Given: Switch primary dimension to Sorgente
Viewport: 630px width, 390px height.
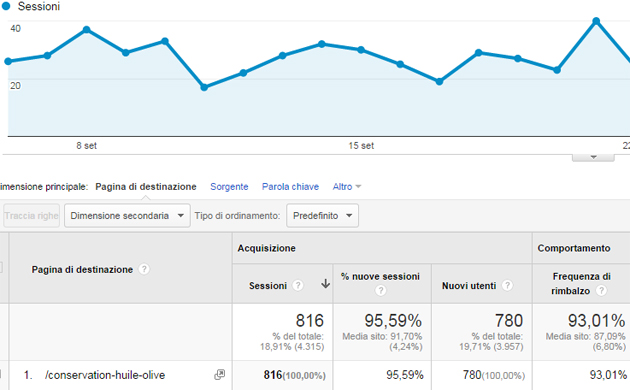Looking at the screenshot, I should (229, 187).
